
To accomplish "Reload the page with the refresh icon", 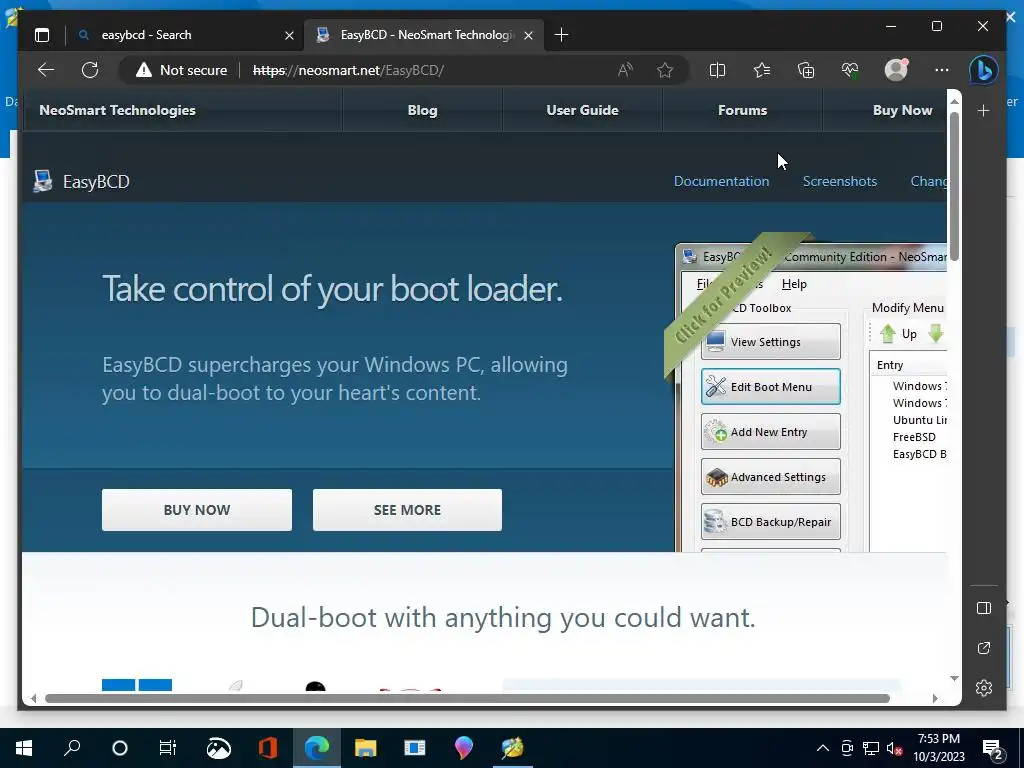I will click(x=90, y=70).
